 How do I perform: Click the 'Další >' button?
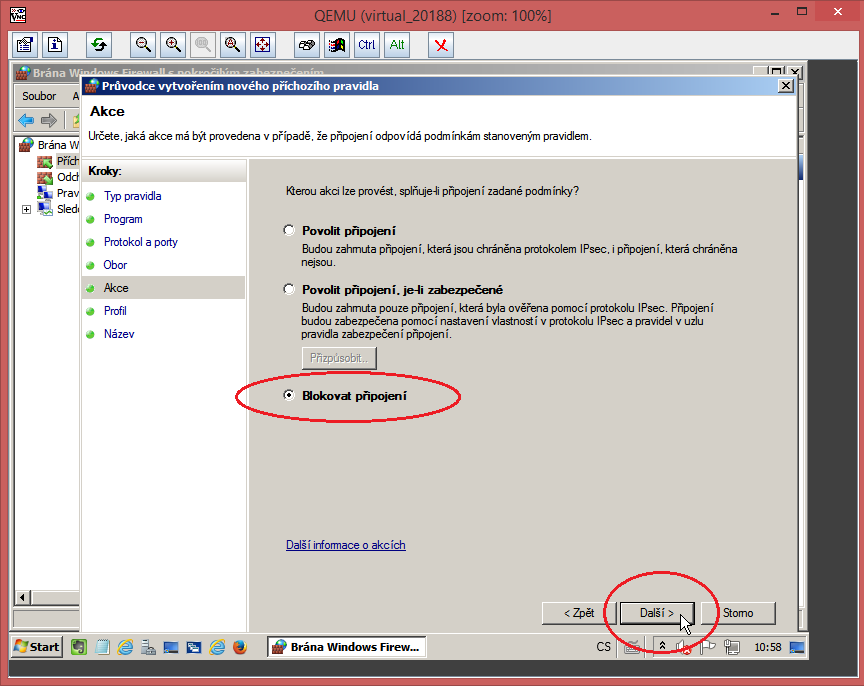pos(657,613)
